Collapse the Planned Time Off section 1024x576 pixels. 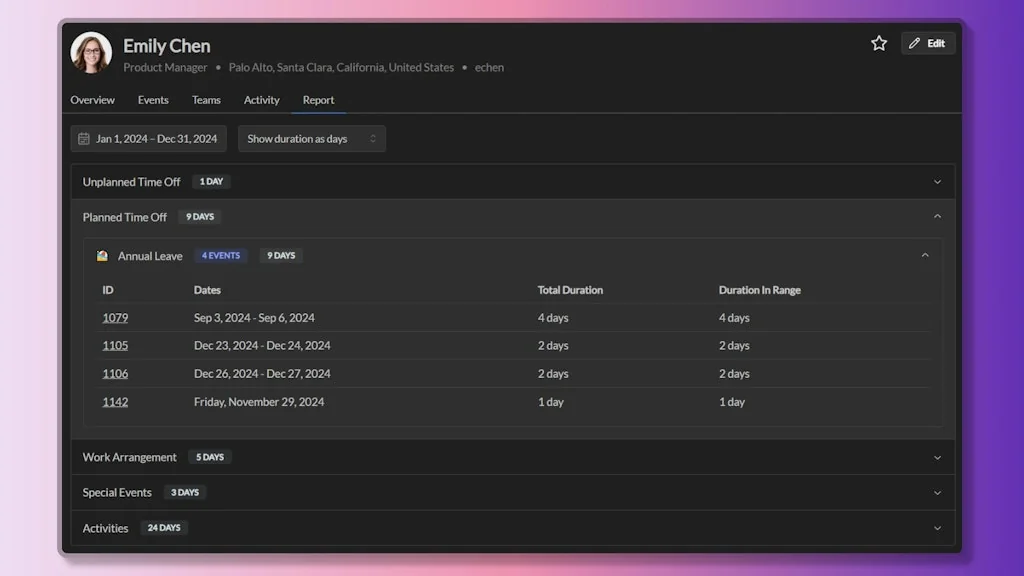(937, 216)
